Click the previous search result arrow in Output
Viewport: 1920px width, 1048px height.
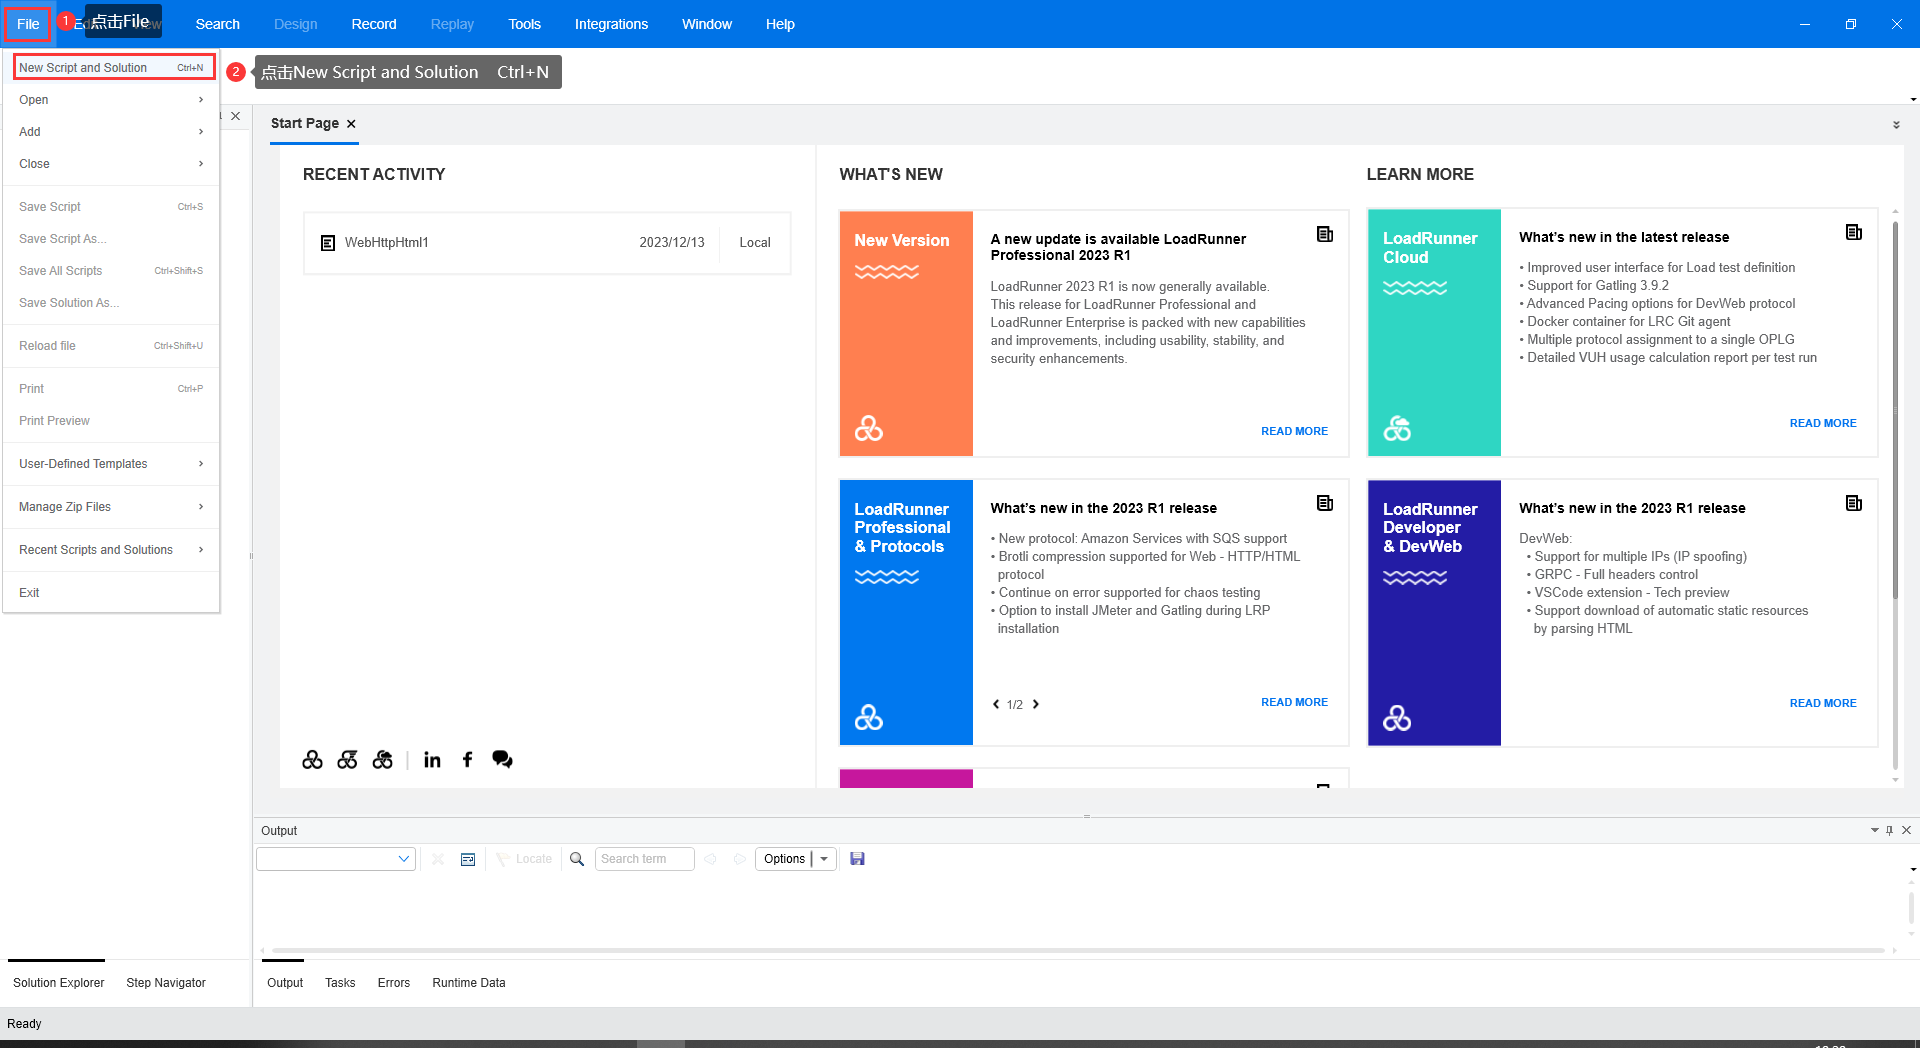pyautogui.click(x=711, y=859)
